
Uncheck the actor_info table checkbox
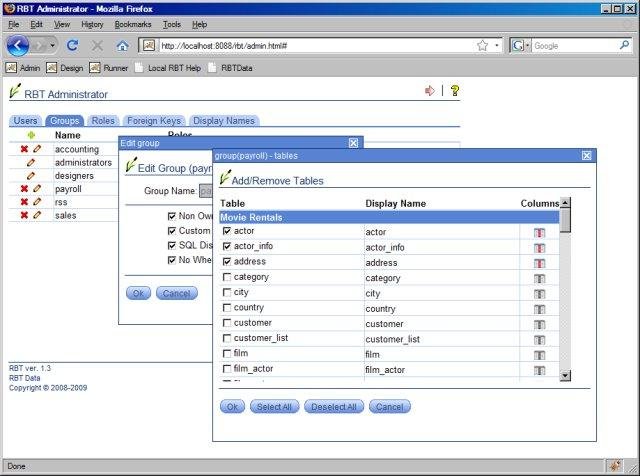[227, 246]
